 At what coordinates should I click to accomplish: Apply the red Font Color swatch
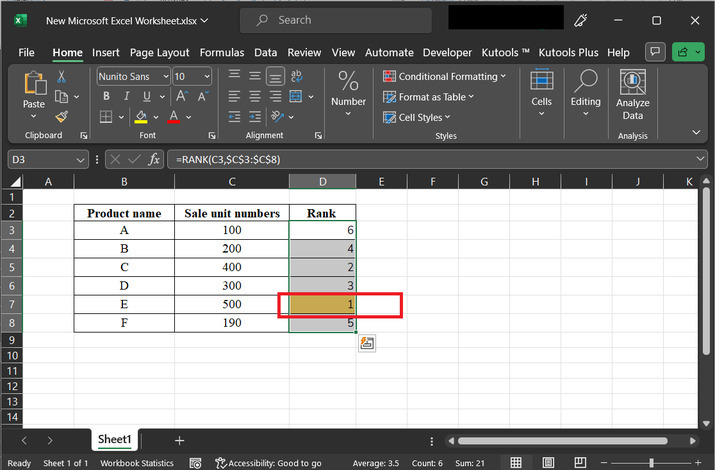173,117
